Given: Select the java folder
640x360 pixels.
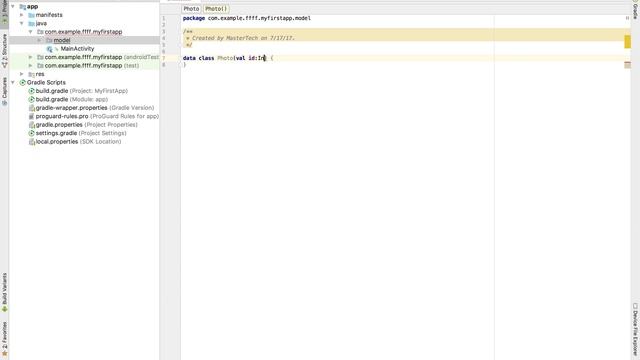Looking at the screenshot, I should point(41,23).
